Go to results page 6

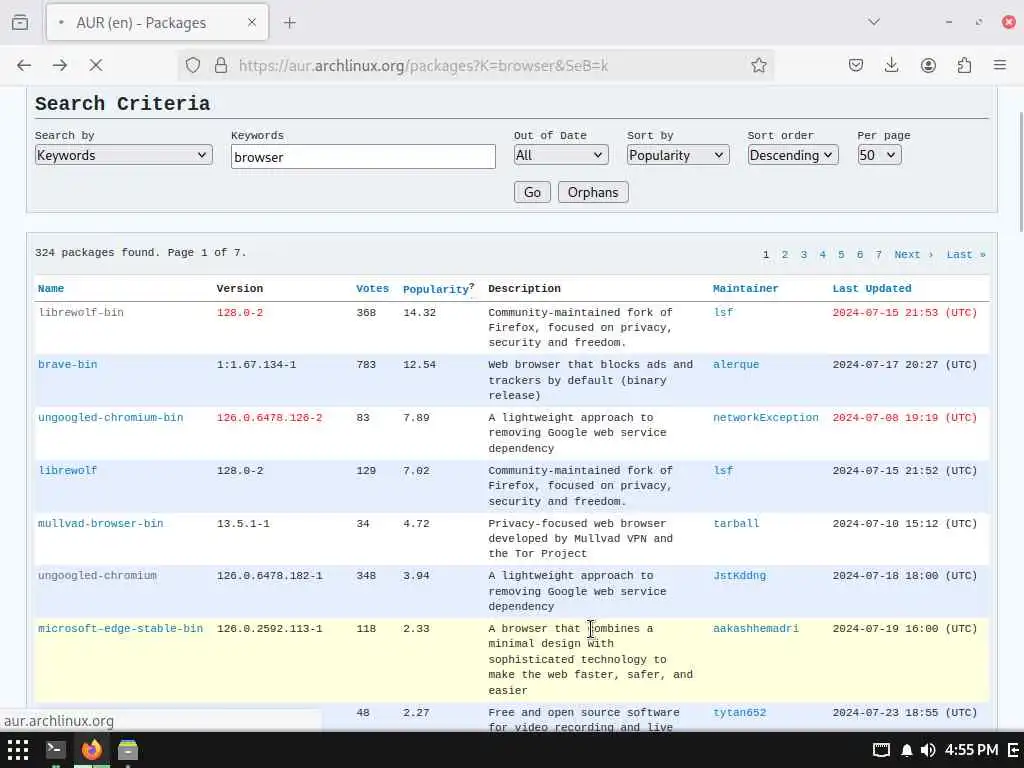pyautogui.click(x=860, y=255)
